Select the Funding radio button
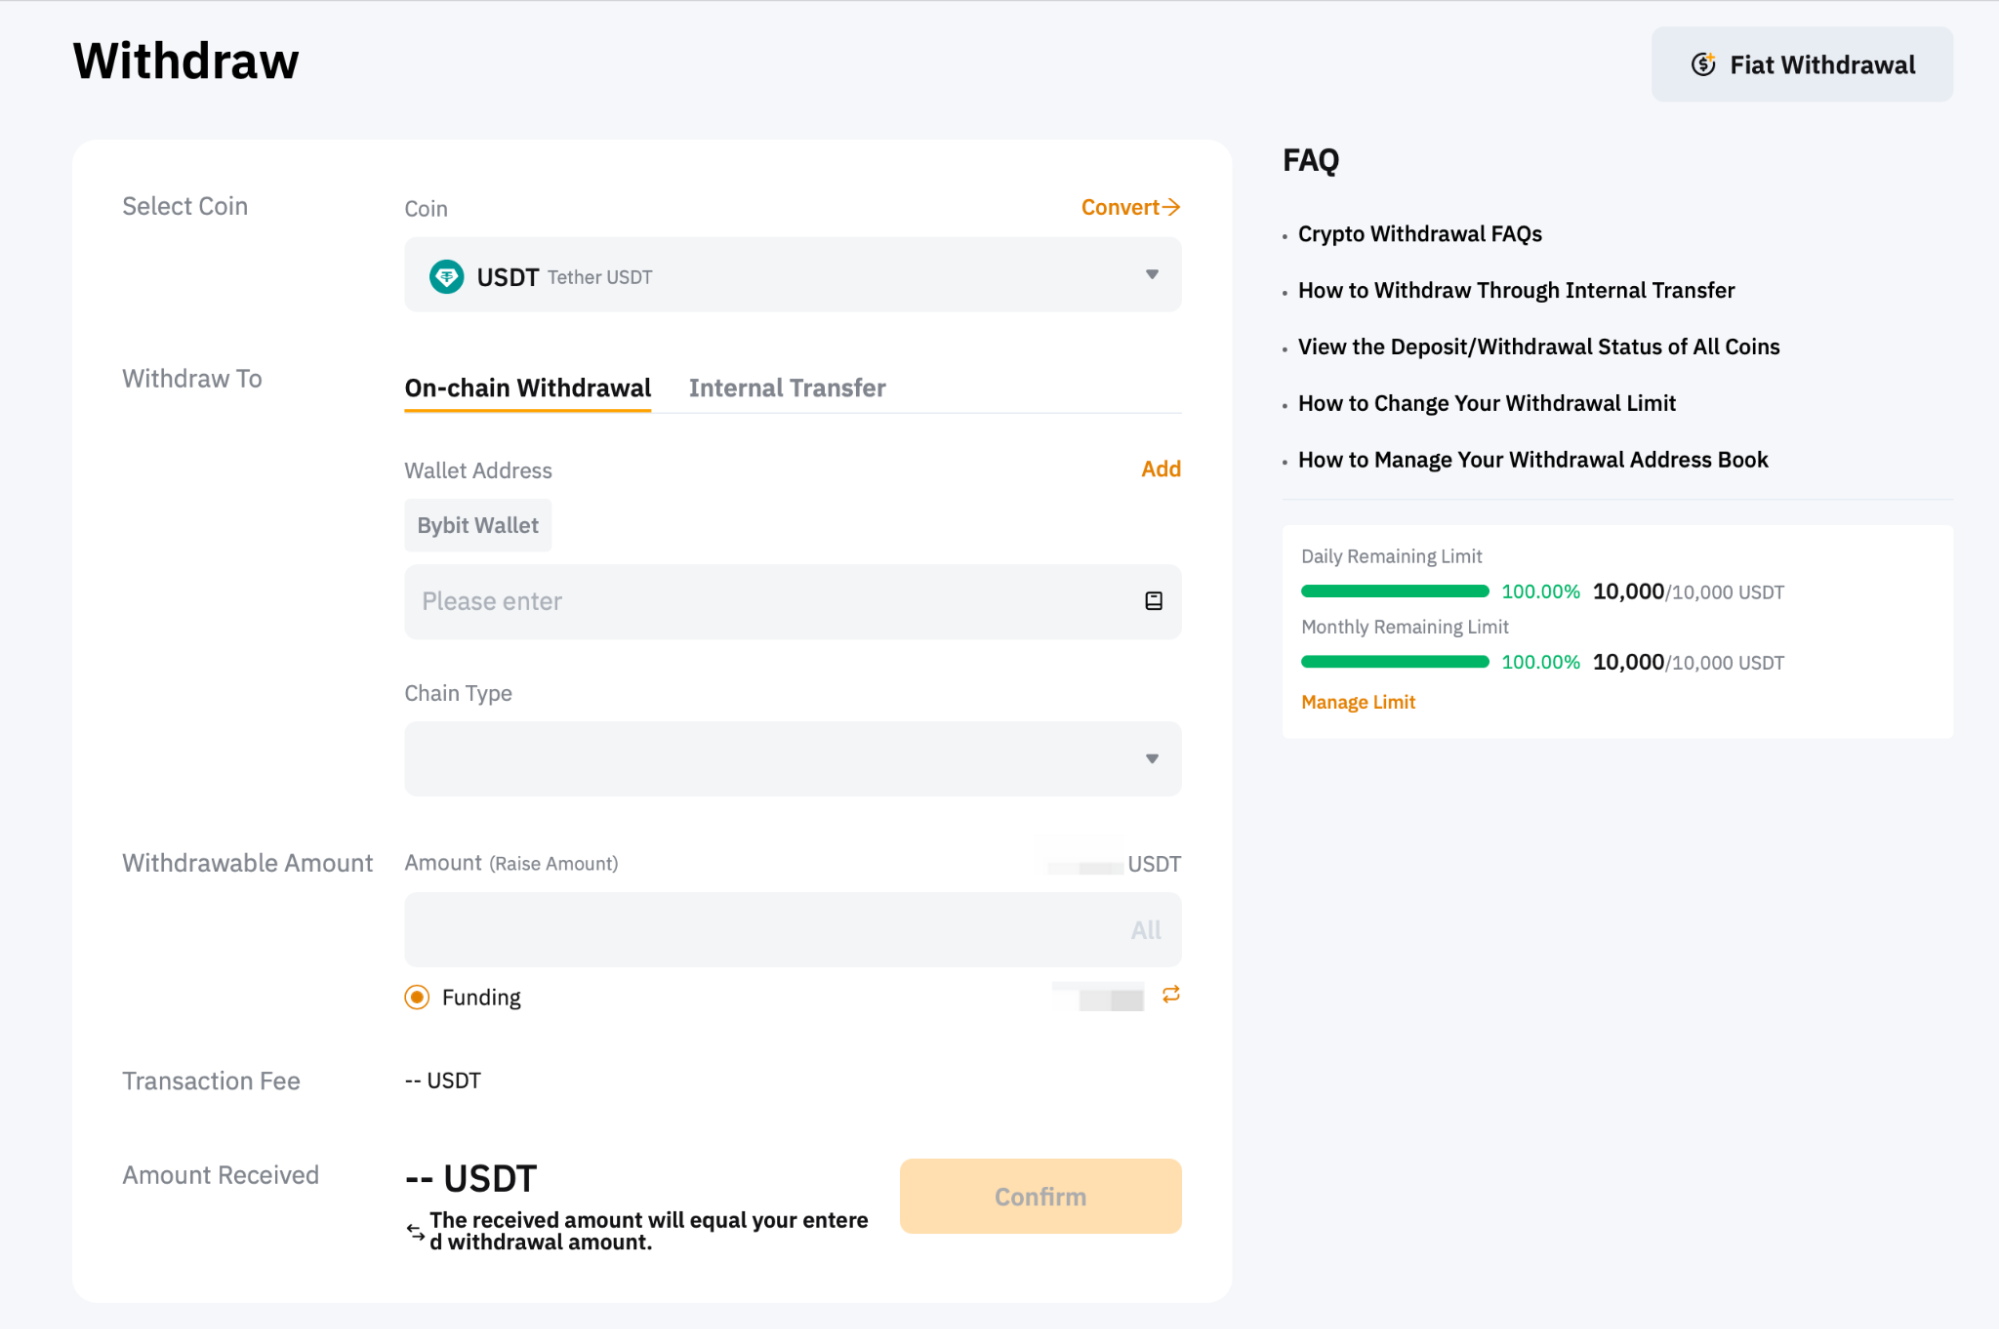Viewport: 1999px width, 1330px height. 417,997
